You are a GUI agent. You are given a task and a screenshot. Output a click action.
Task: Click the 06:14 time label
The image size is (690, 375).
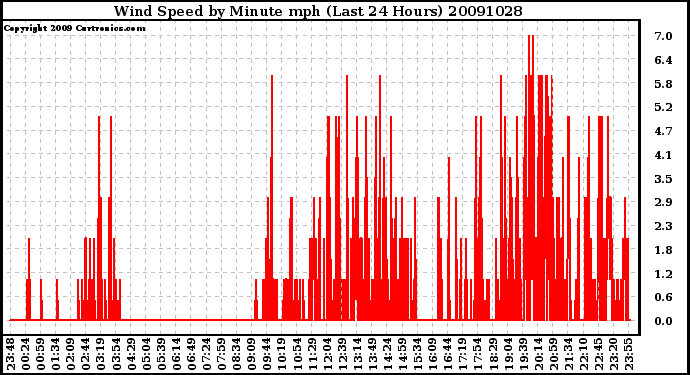(x=176, y=354)
